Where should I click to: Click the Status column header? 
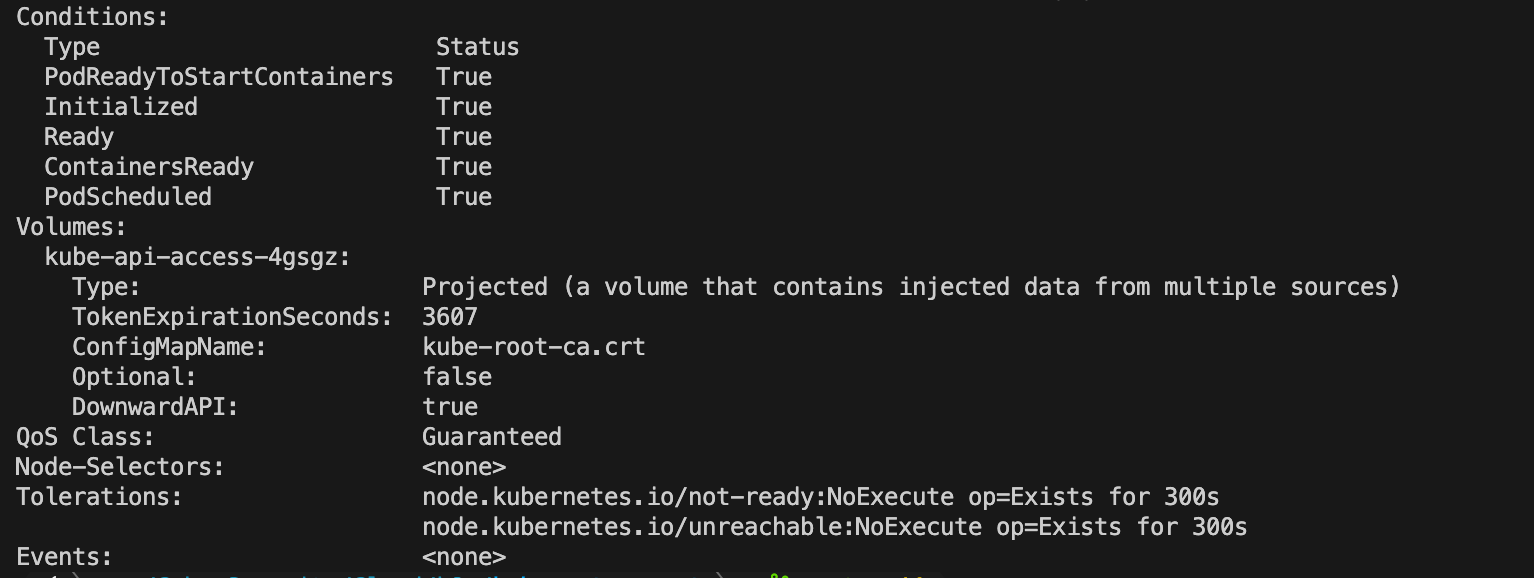(477, 47)
